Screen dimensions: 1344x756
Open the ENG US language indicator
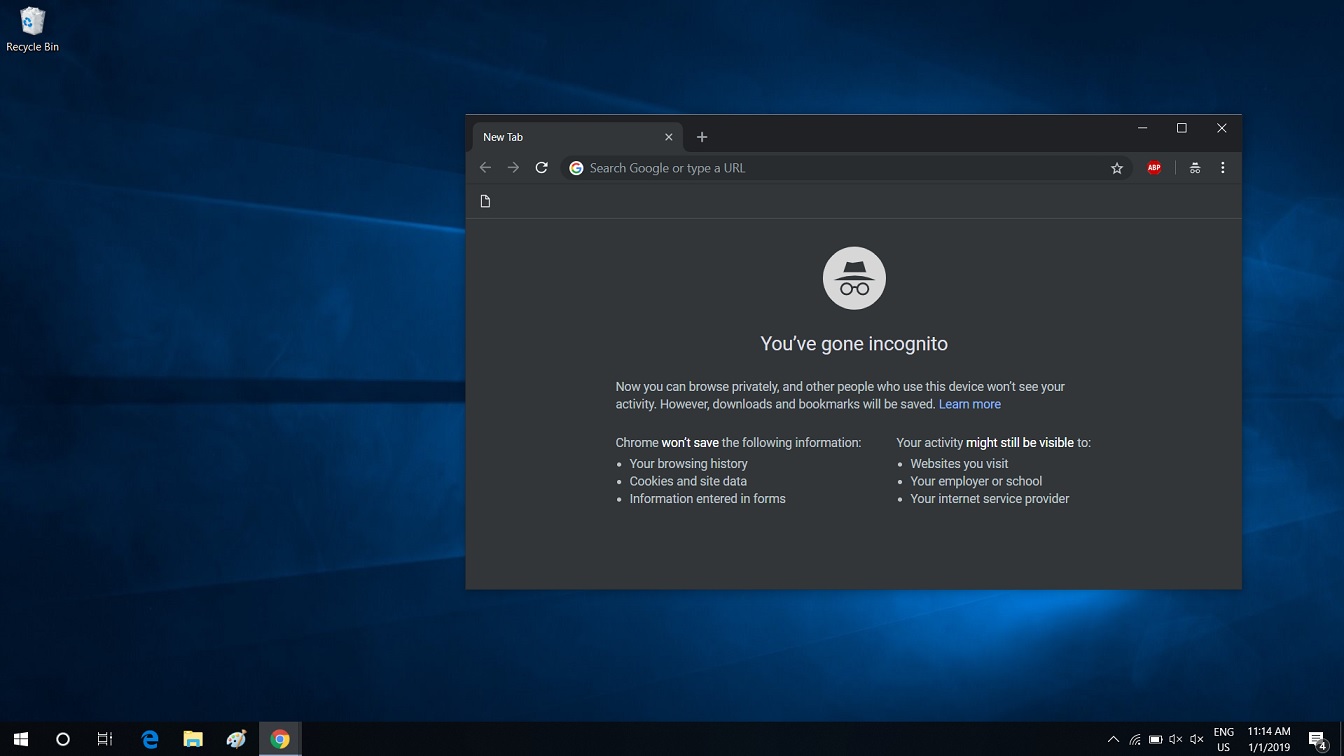(x=1223, y=739)
